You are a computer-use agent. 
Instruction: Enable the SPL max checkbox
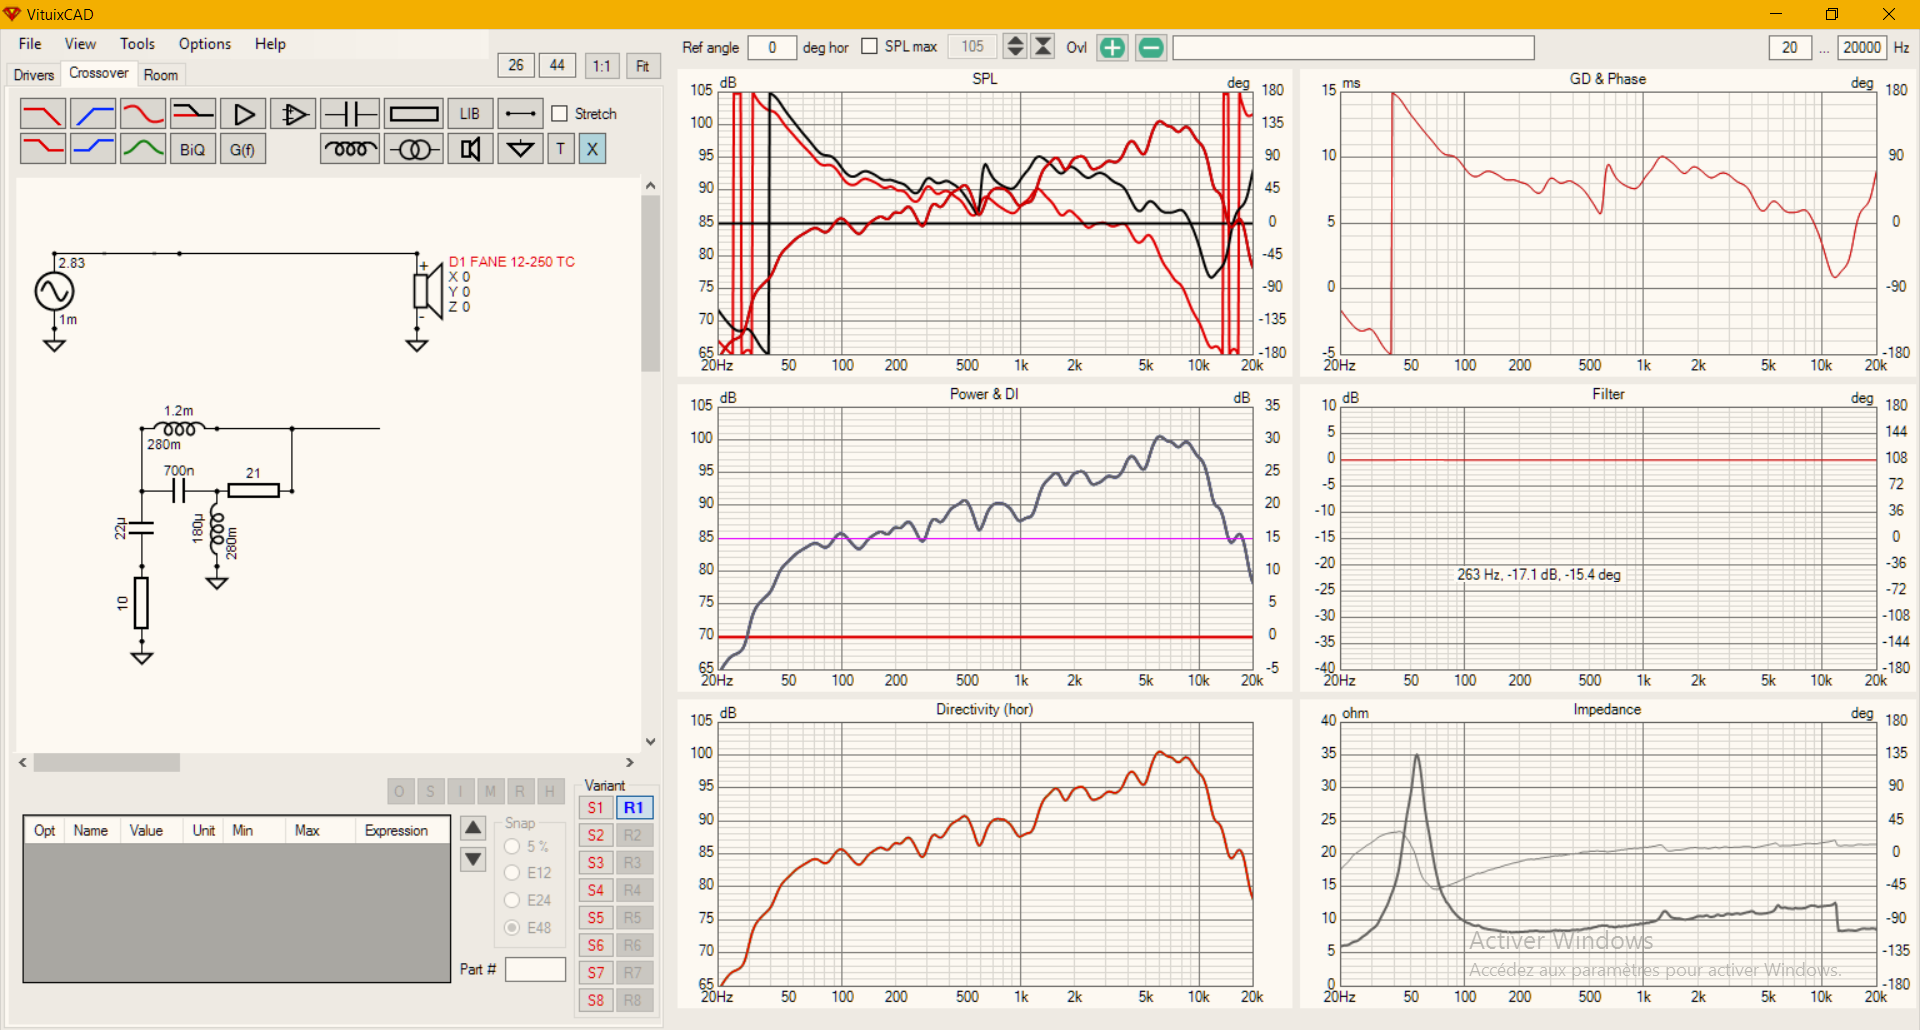click(x=869, y=46)
